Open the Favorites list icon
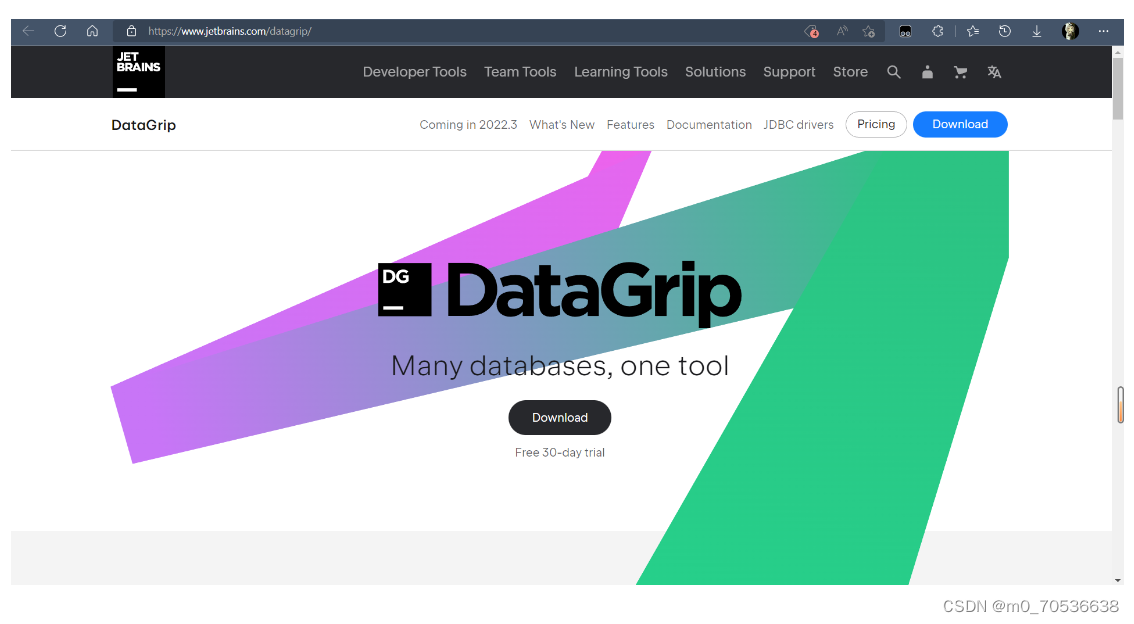This screenshot has width=1134, height=624. (x=973, y=31)
